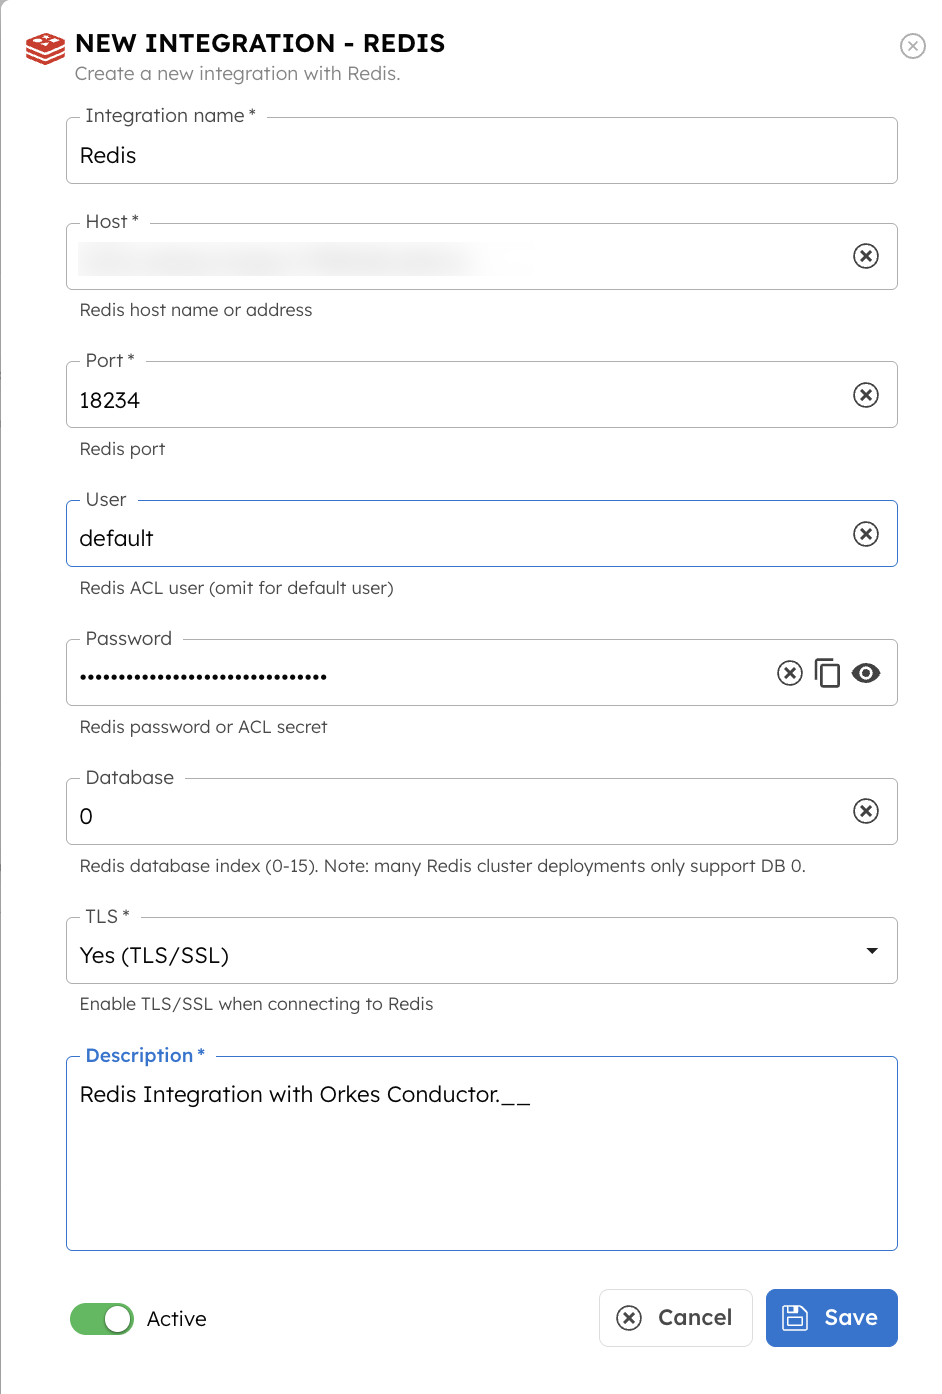The image size is (942, 1394).
Task: Click 'Redis database index (0-15)' note
Action: pos(443,866)
